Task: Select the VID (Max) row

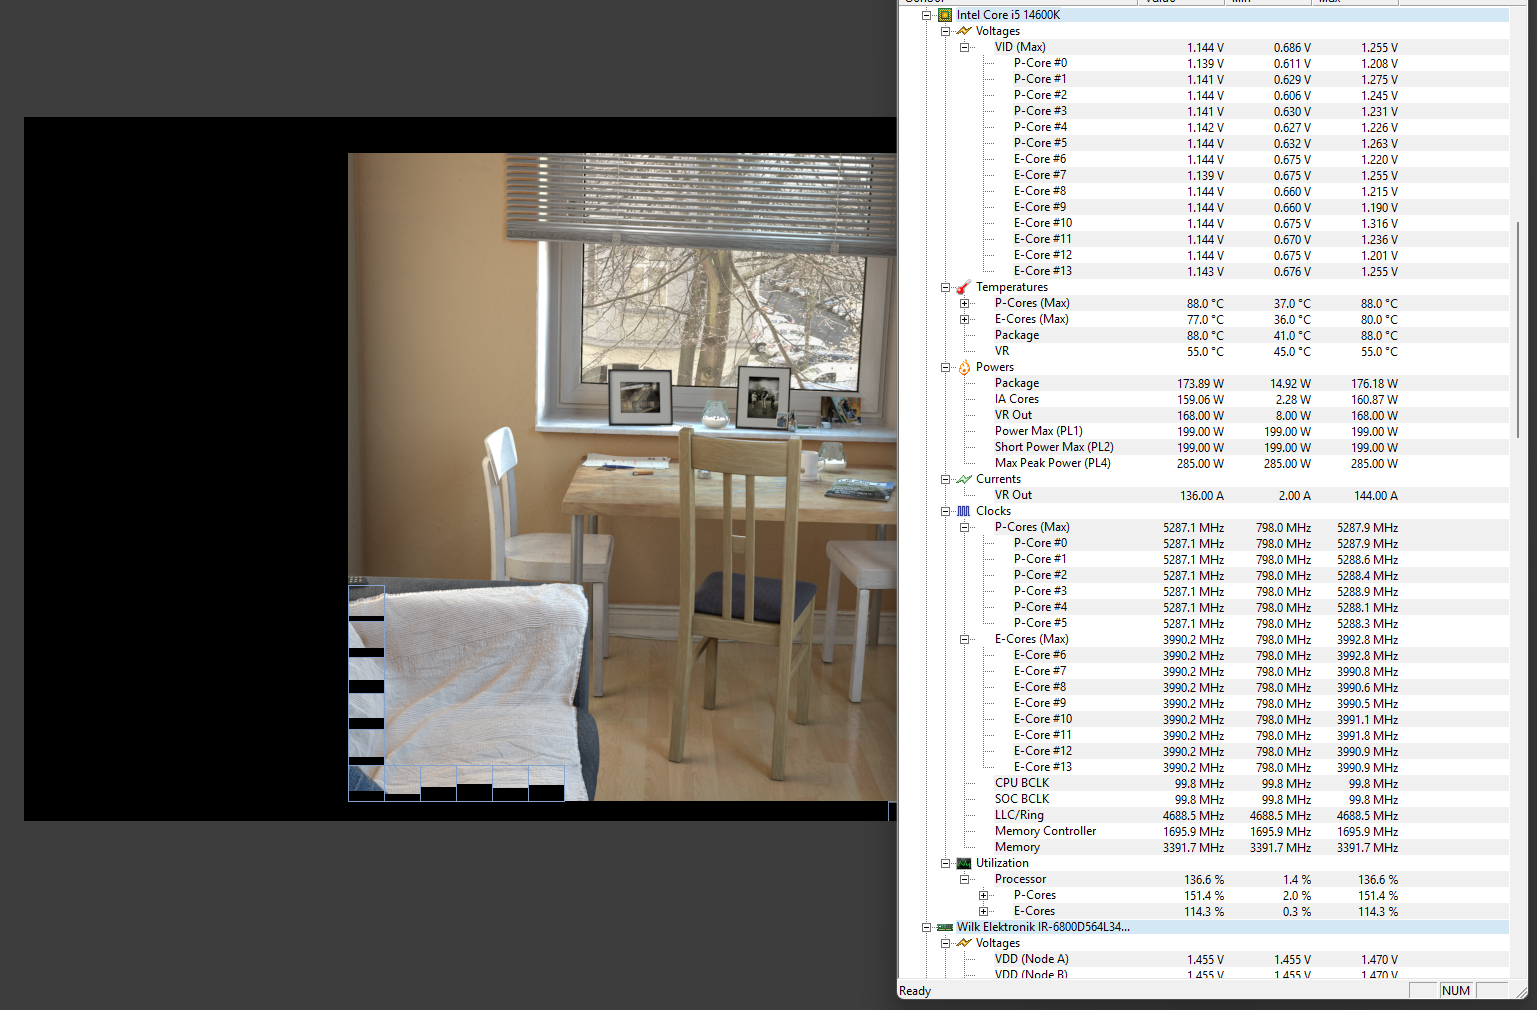Action: 1204,47
